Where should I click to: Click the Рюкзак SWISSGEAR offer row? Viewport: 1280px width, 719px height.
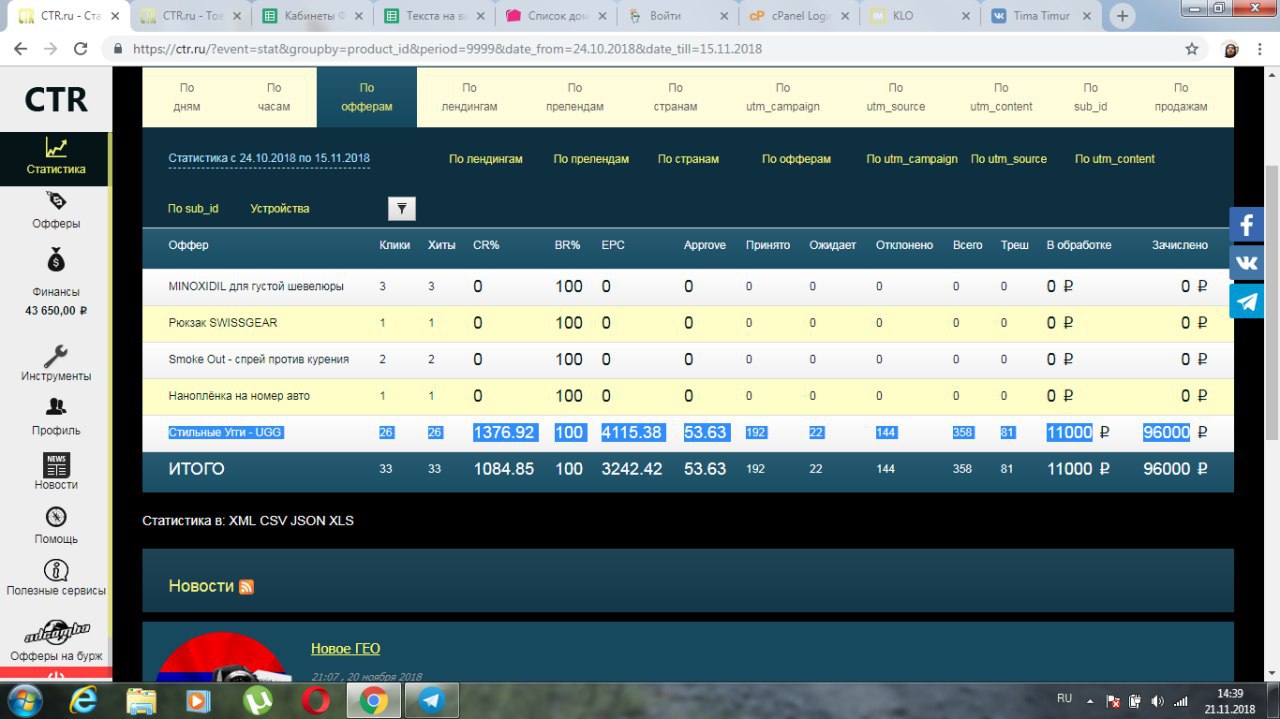pos(688,323)
